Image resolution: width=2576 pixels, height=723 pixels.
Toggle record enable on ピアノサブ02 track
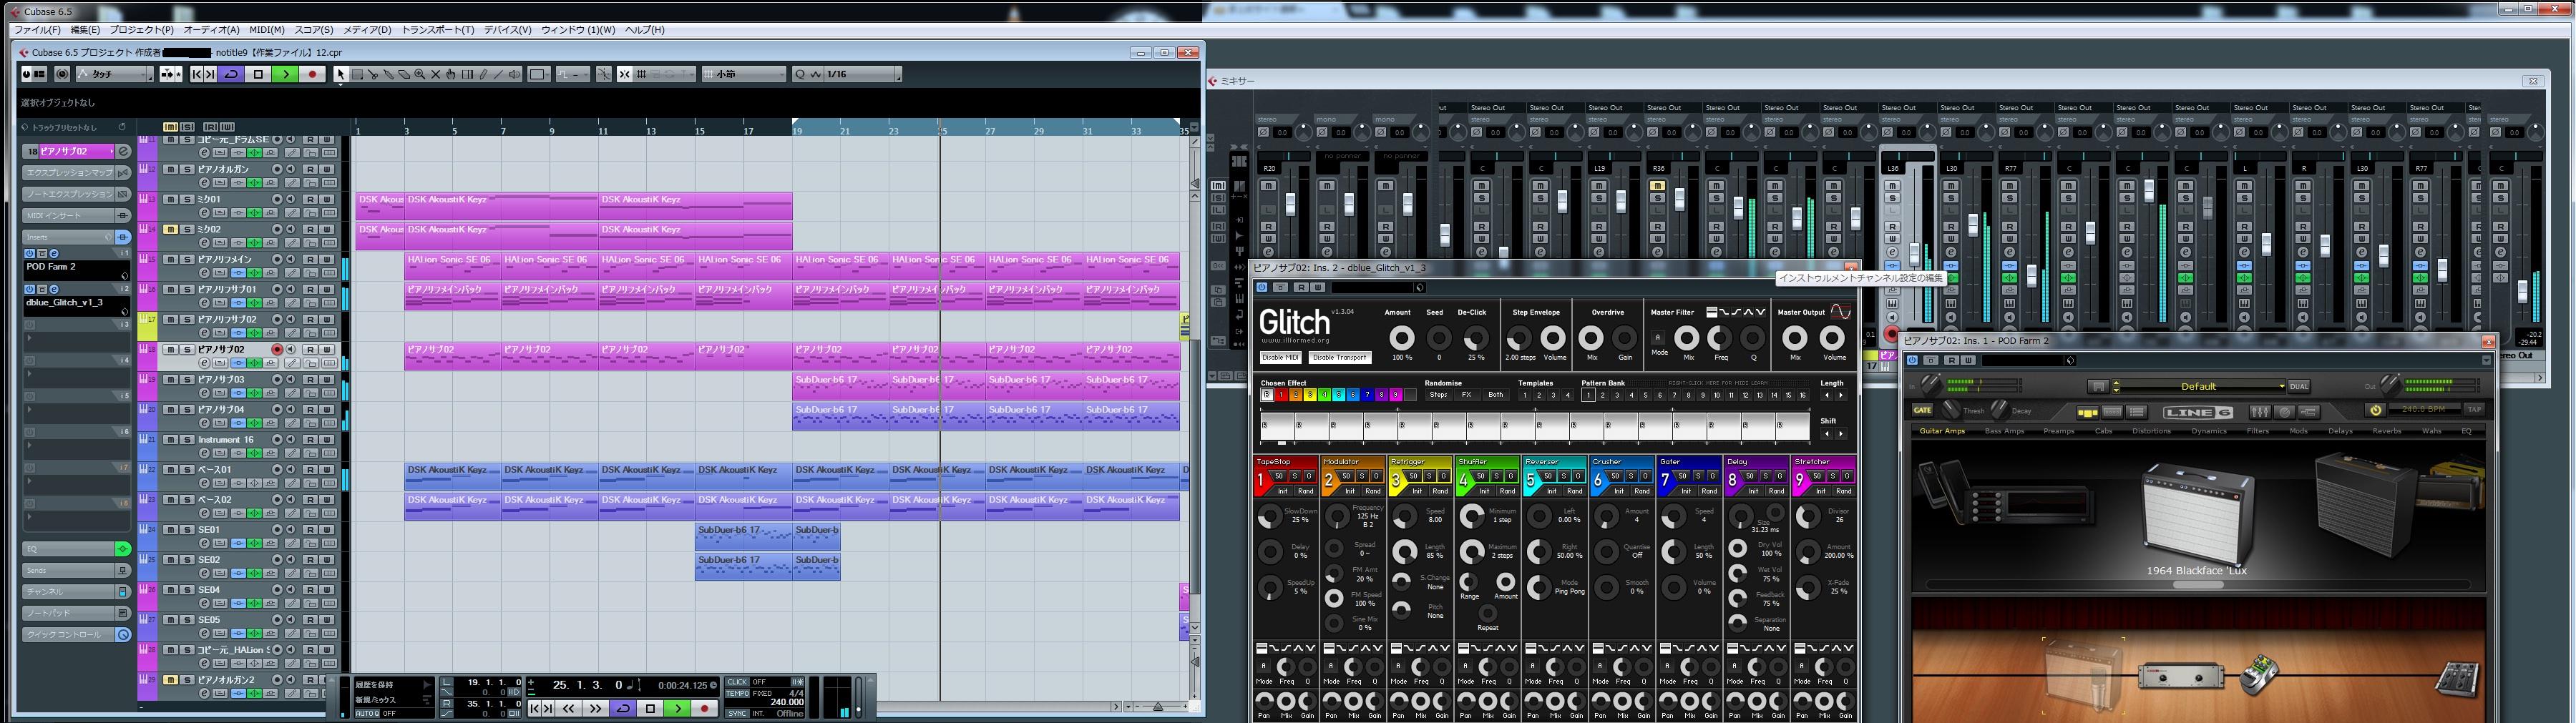[x=277, y=349]
